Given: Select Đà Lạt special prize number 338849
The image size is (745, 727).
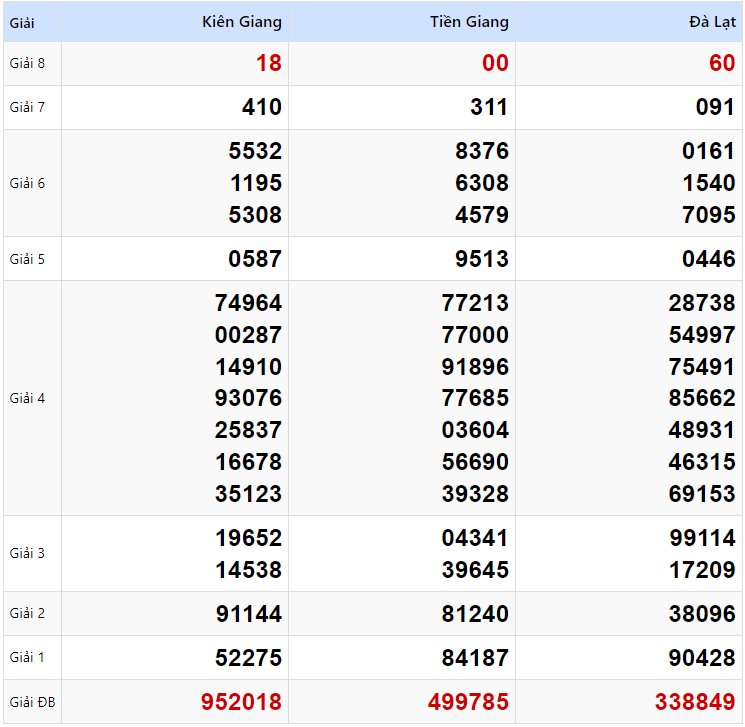Looking at the screenshot, I should 695,702.
